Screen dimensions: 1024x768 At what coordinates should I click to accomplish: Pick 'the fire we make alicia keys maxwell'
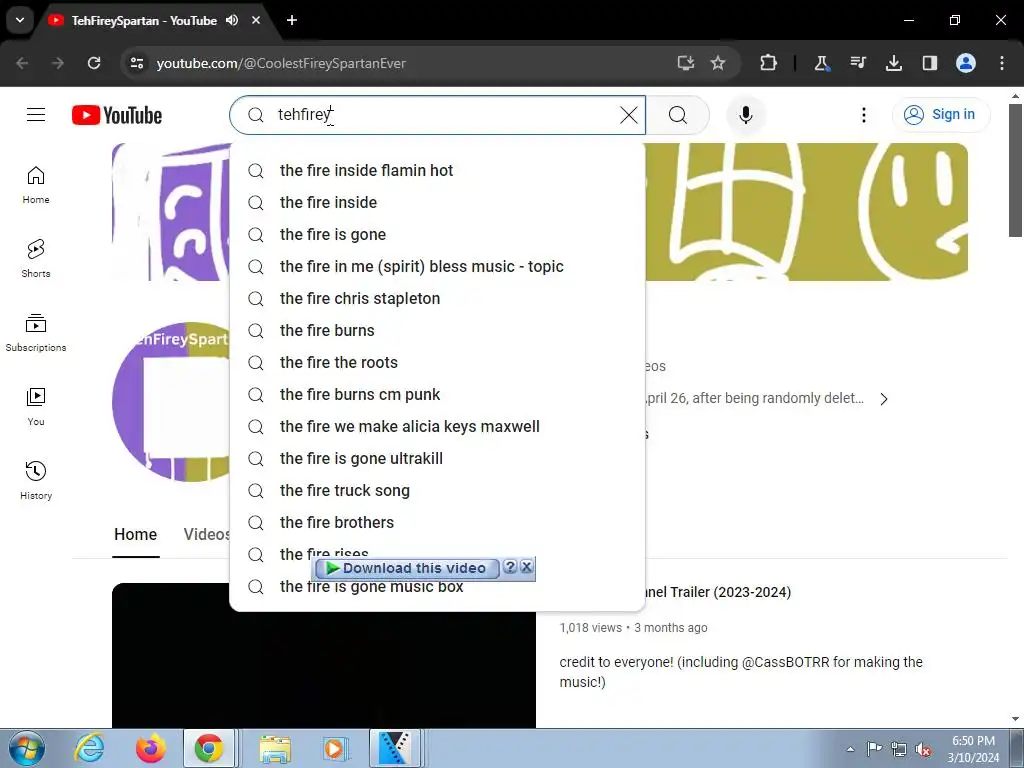[x=437, y=426]
